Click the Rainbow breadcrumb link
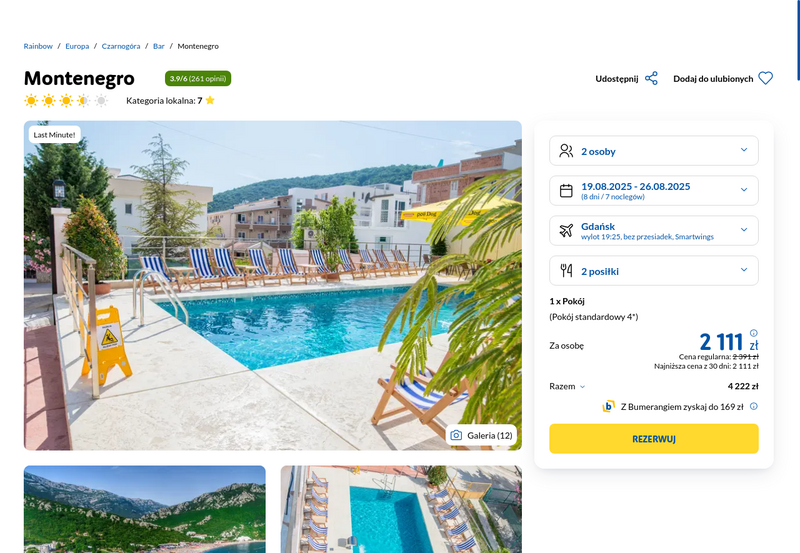 tap(38, 46)
